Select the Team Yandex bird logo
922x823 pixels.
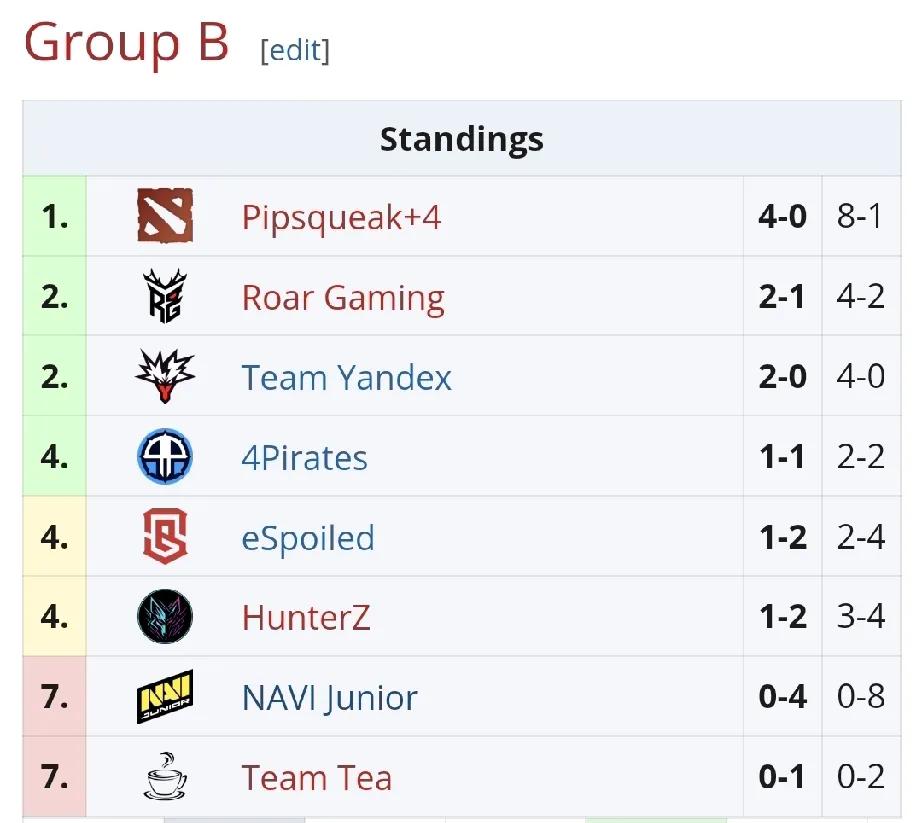tap(165, 376)
